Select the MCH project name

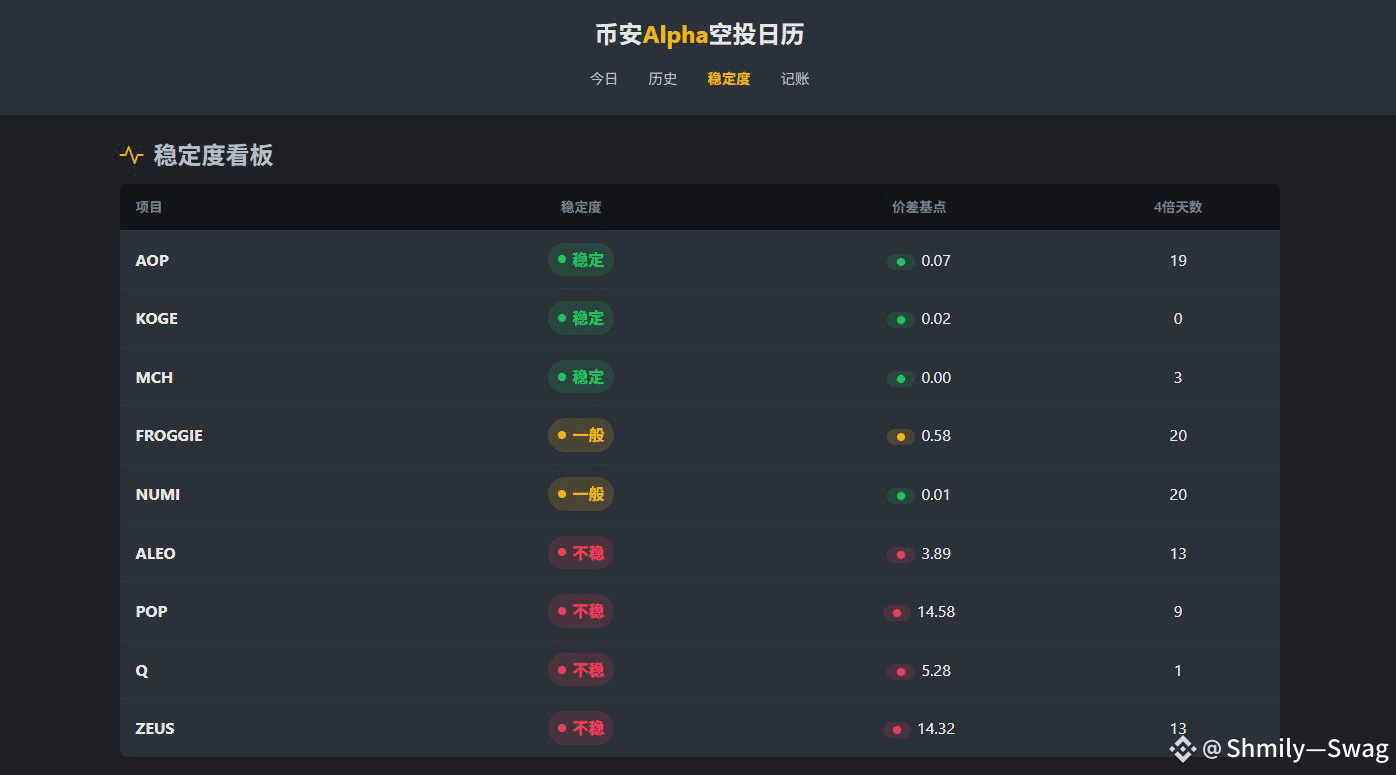click(x=154, y=377)
